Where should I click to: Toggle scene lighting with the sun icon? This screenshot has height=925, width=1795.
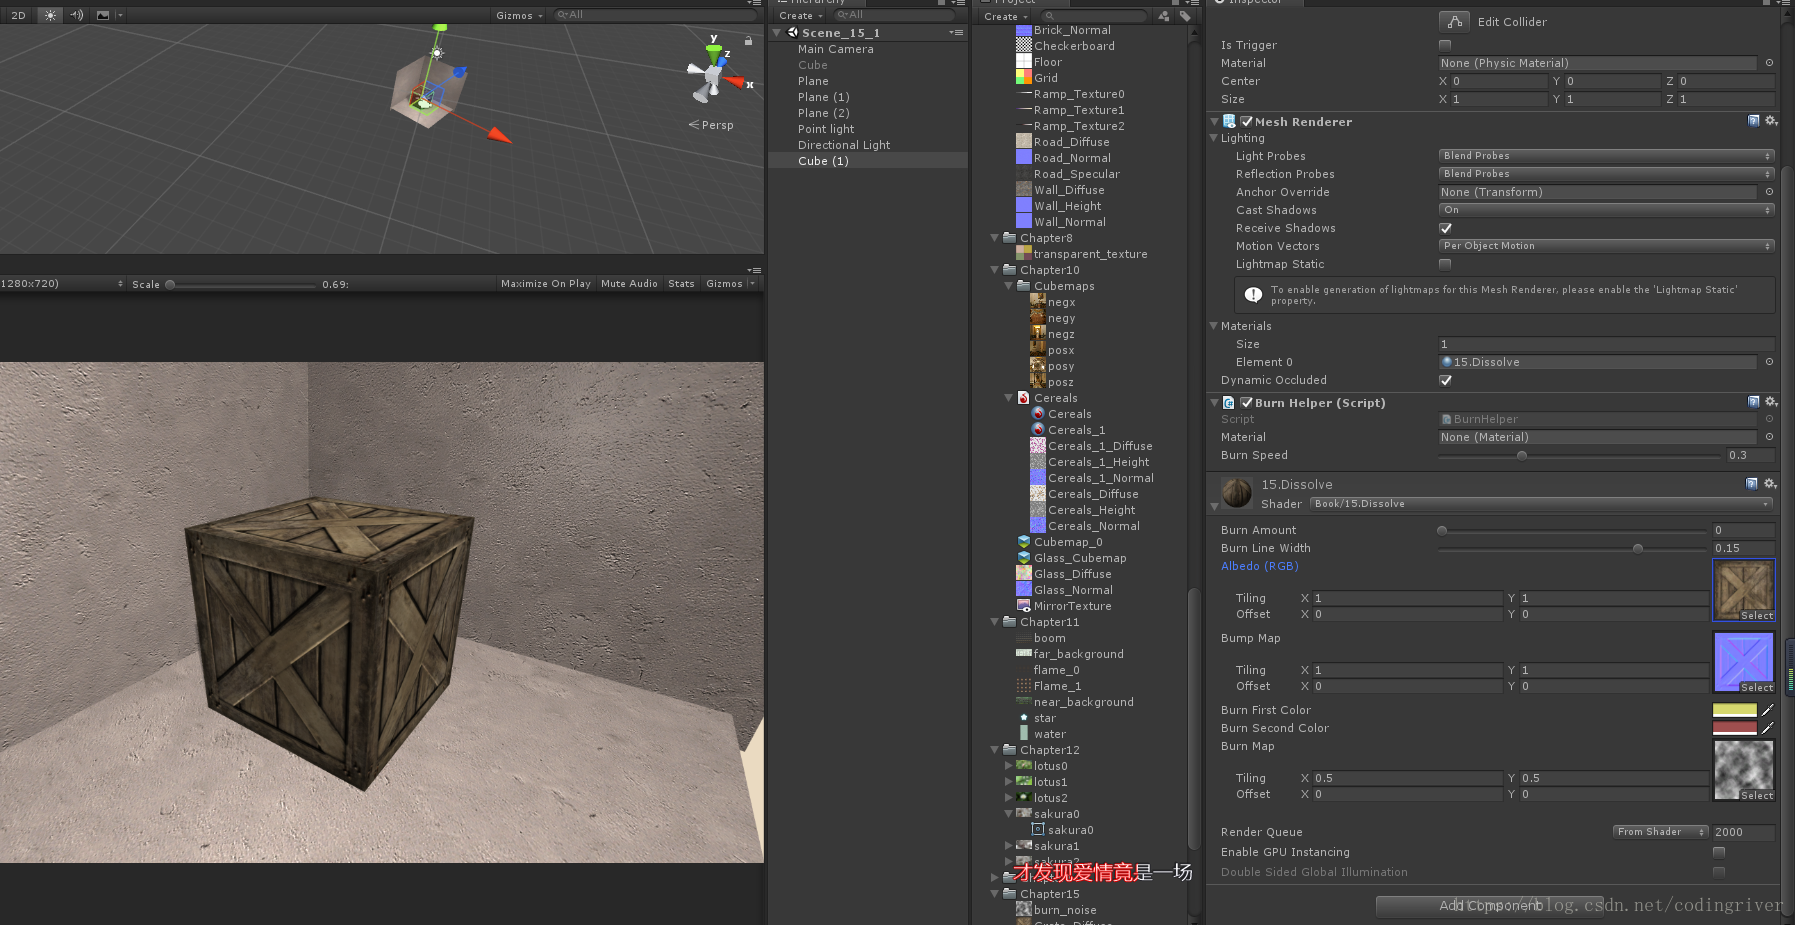pos(50,15)
